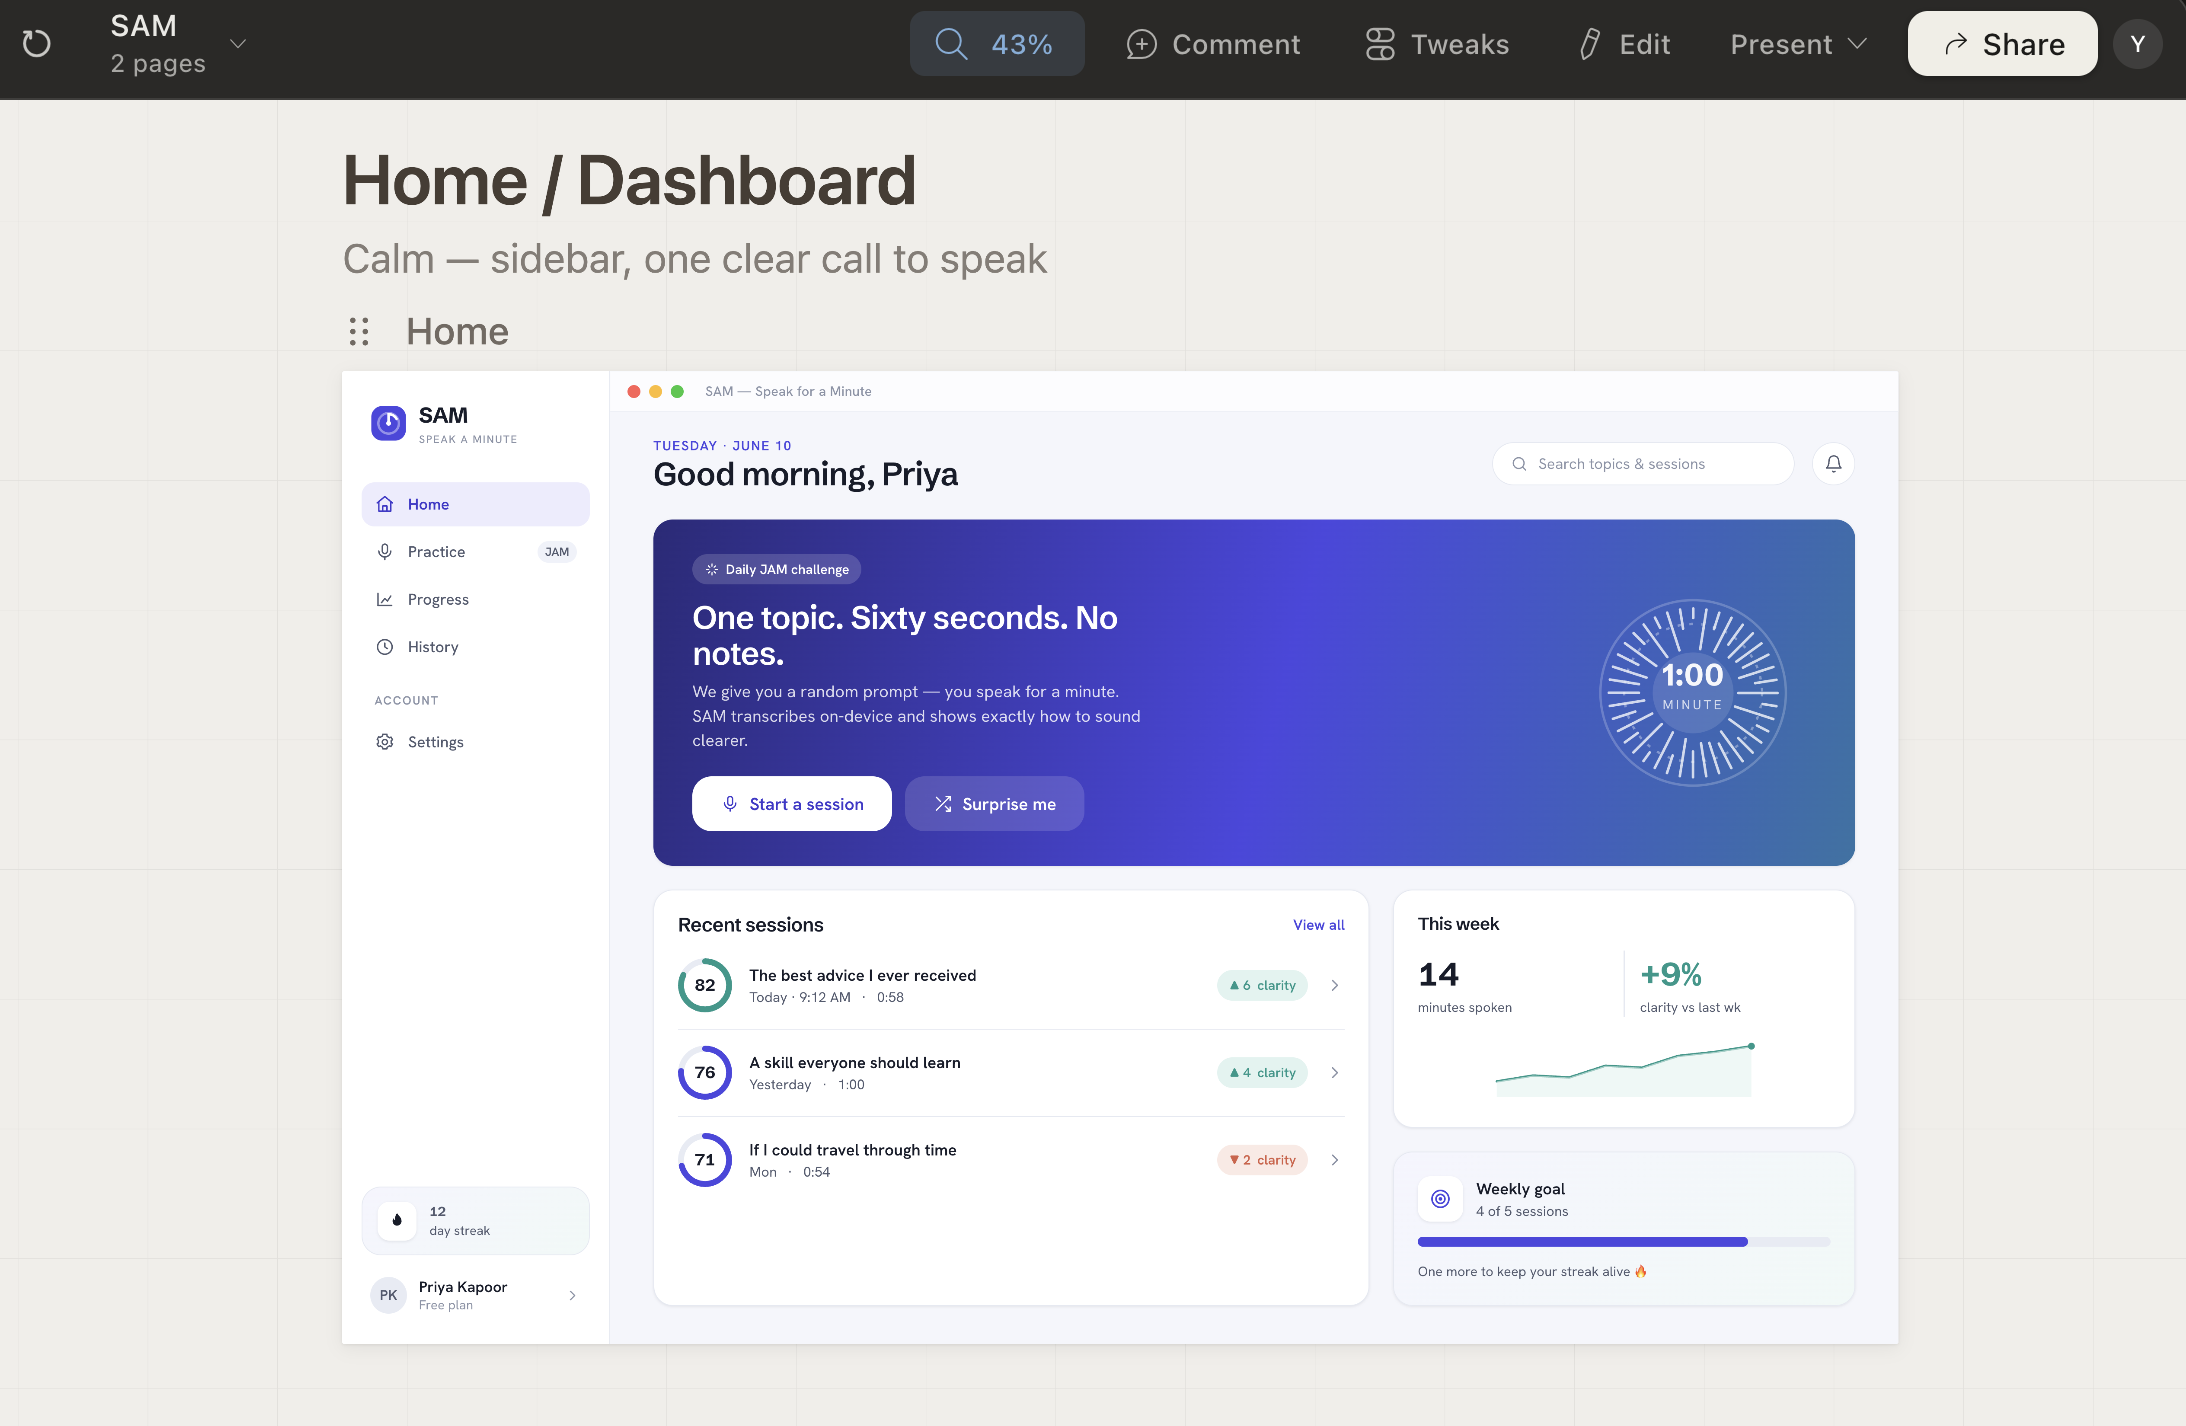Click the +9% clarity stat
The image size is (2186, 1426).
(x=1690, y=985)
